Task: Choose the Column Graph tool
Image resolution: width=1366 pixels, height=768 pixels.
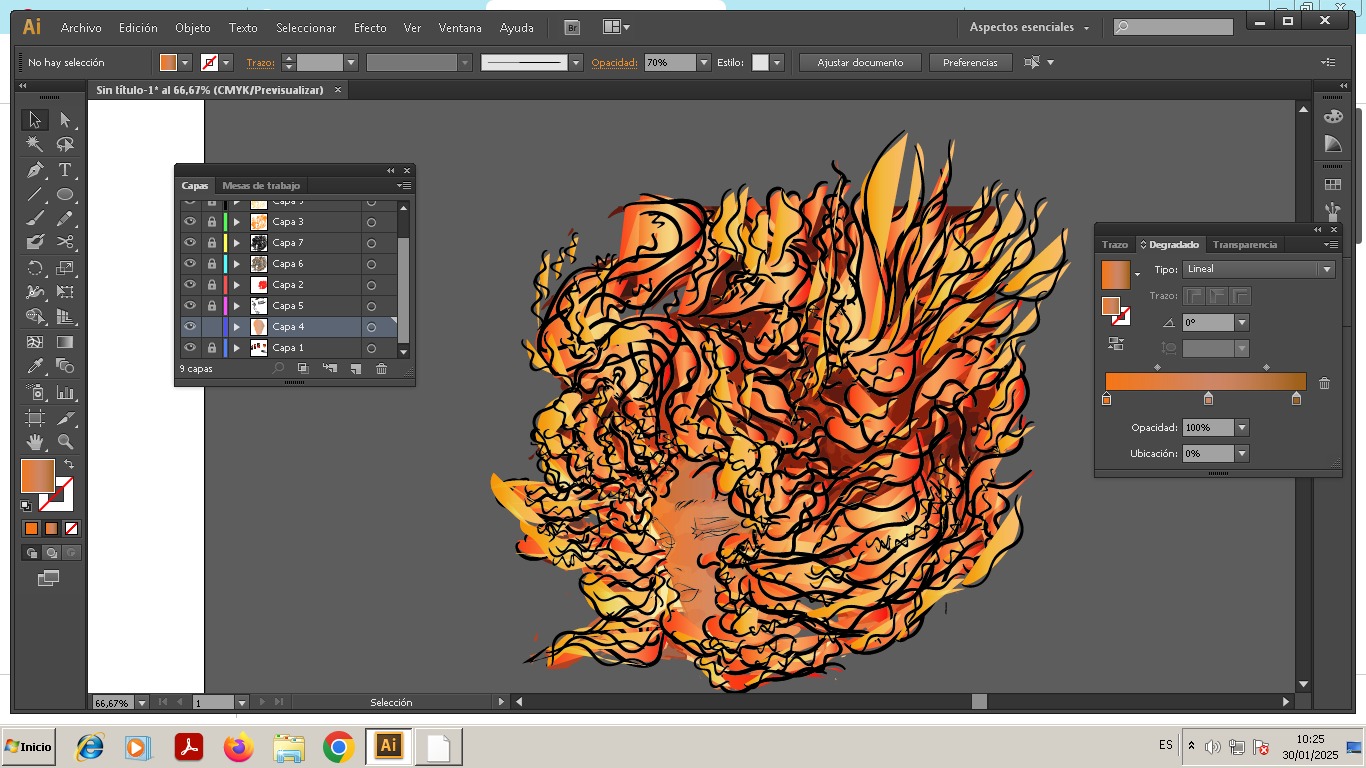Action: point(65,392)
